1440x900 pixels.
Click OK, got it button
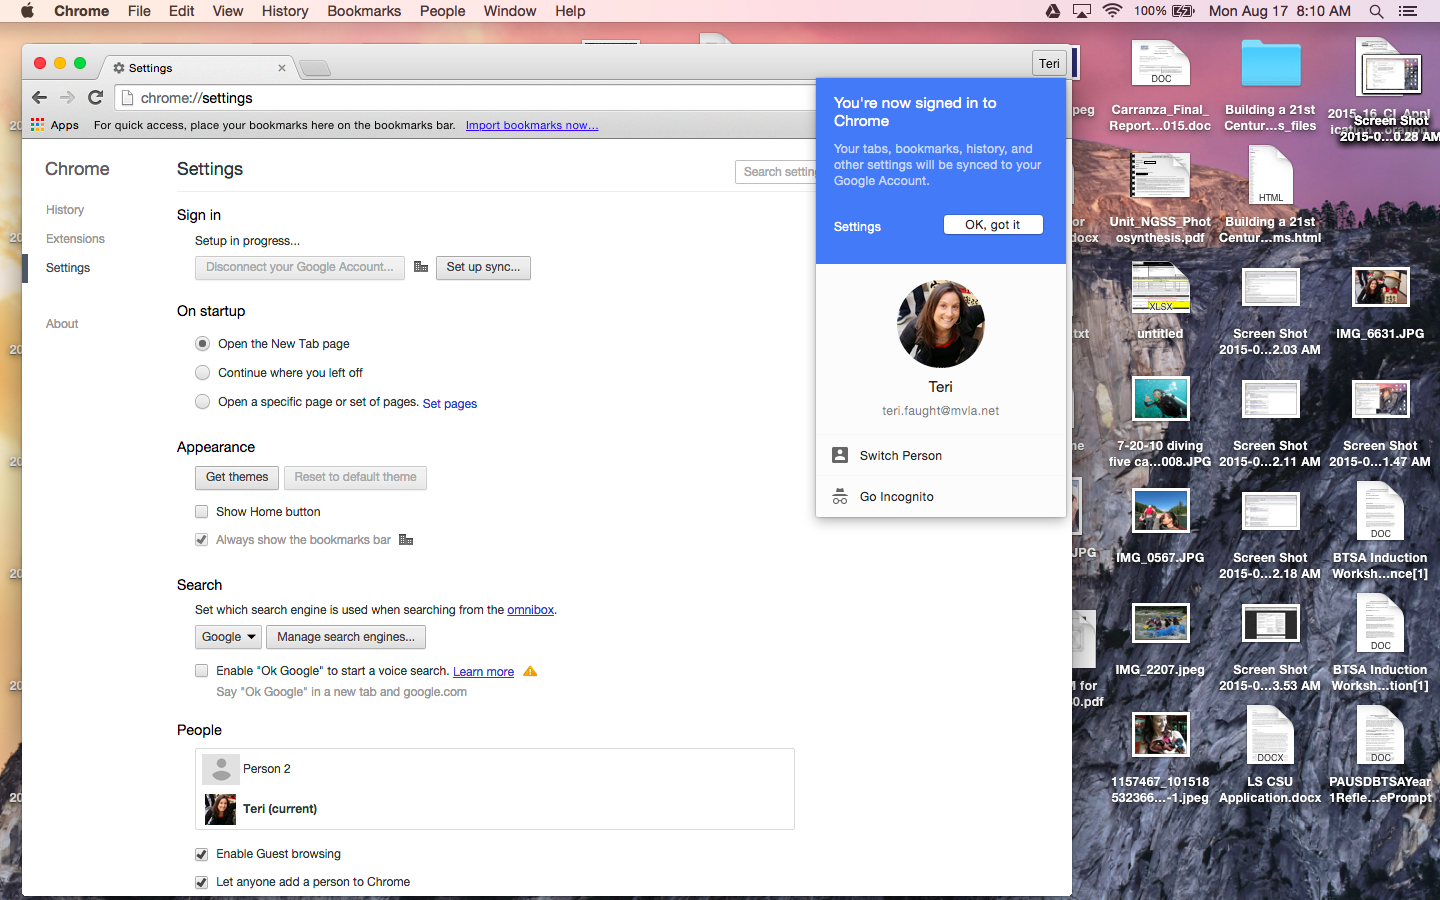pos(993,225)
